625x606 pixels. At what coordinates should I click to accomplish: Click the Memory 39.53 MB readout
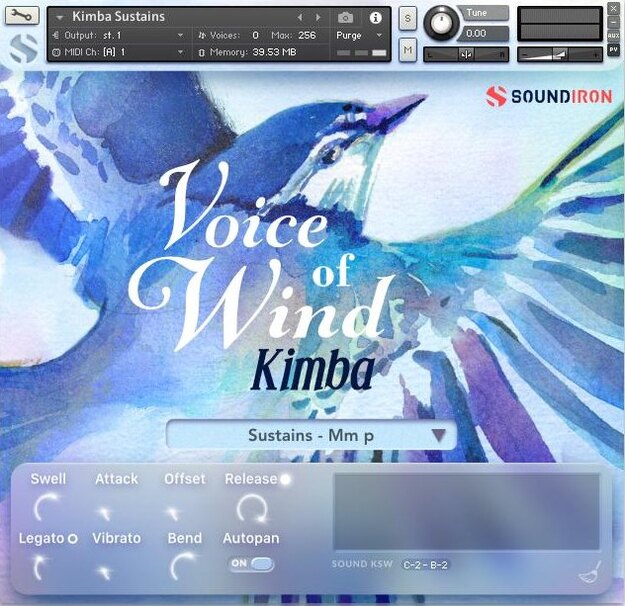[x=274, y=52]
